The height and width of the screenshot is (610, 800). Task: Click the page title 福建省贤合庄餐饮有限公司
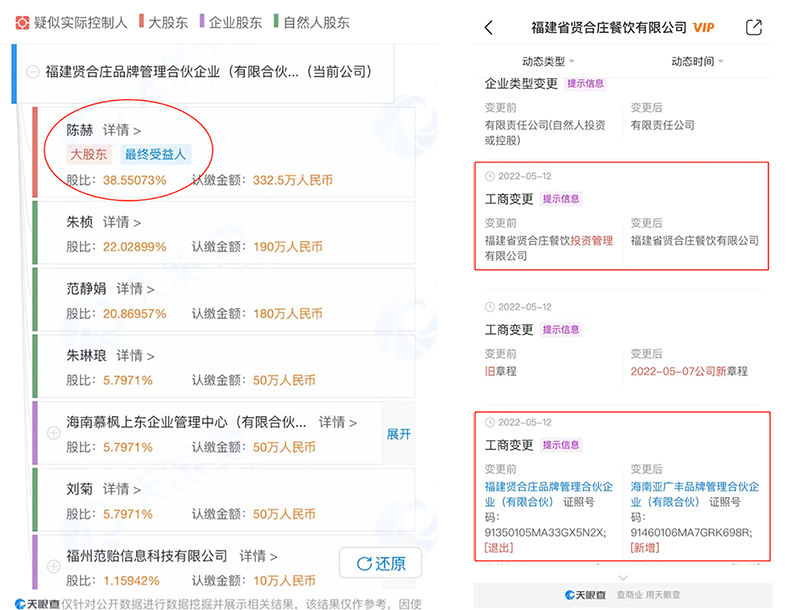coord(609,28)
